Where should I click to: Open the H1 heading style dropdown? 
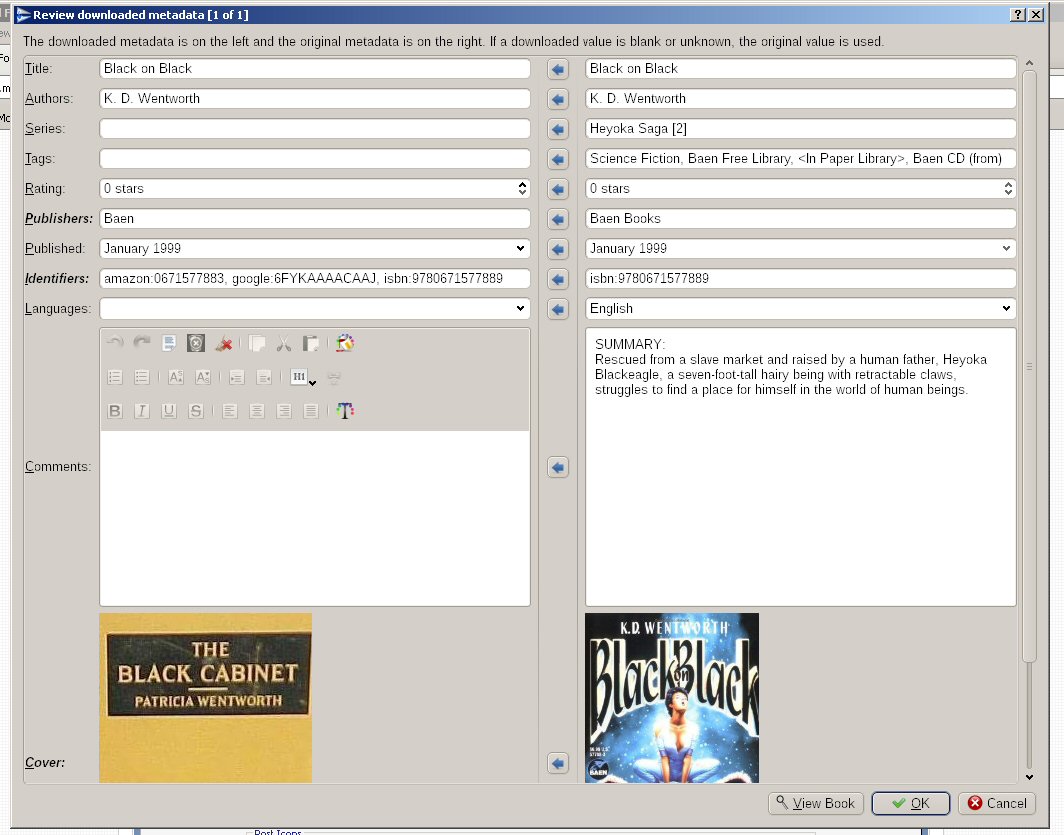[303, 377]
